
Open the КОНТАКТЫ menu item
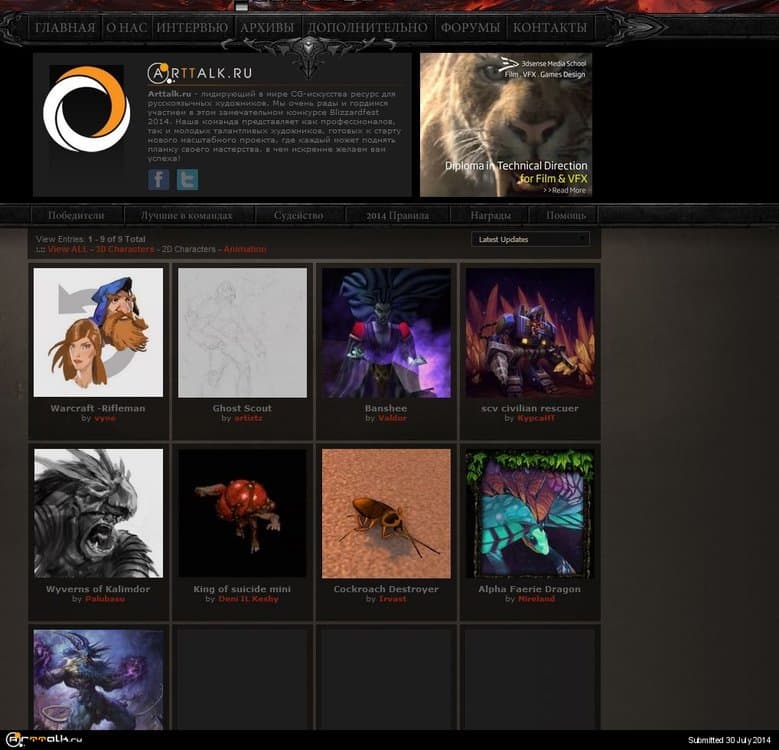pyautogui.click(x=549, y=27)
